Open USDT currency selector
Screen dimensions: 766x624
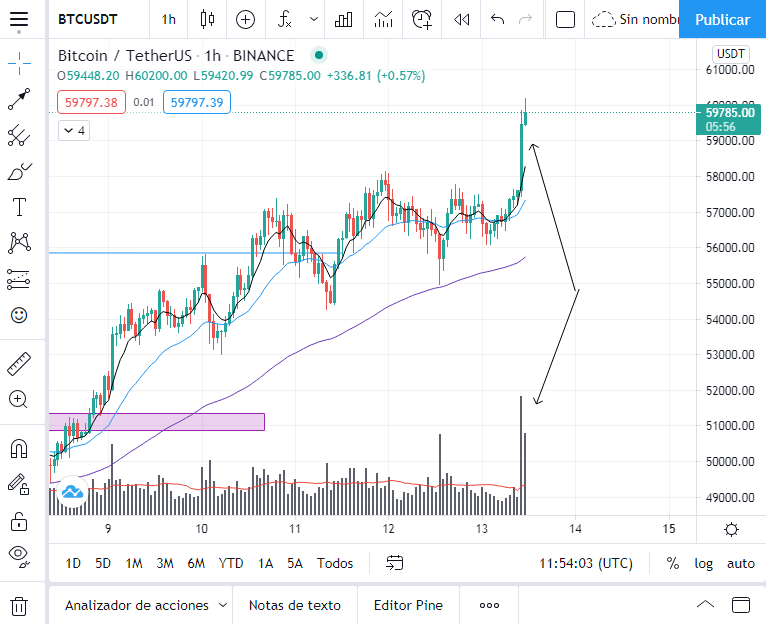[730, 54]
